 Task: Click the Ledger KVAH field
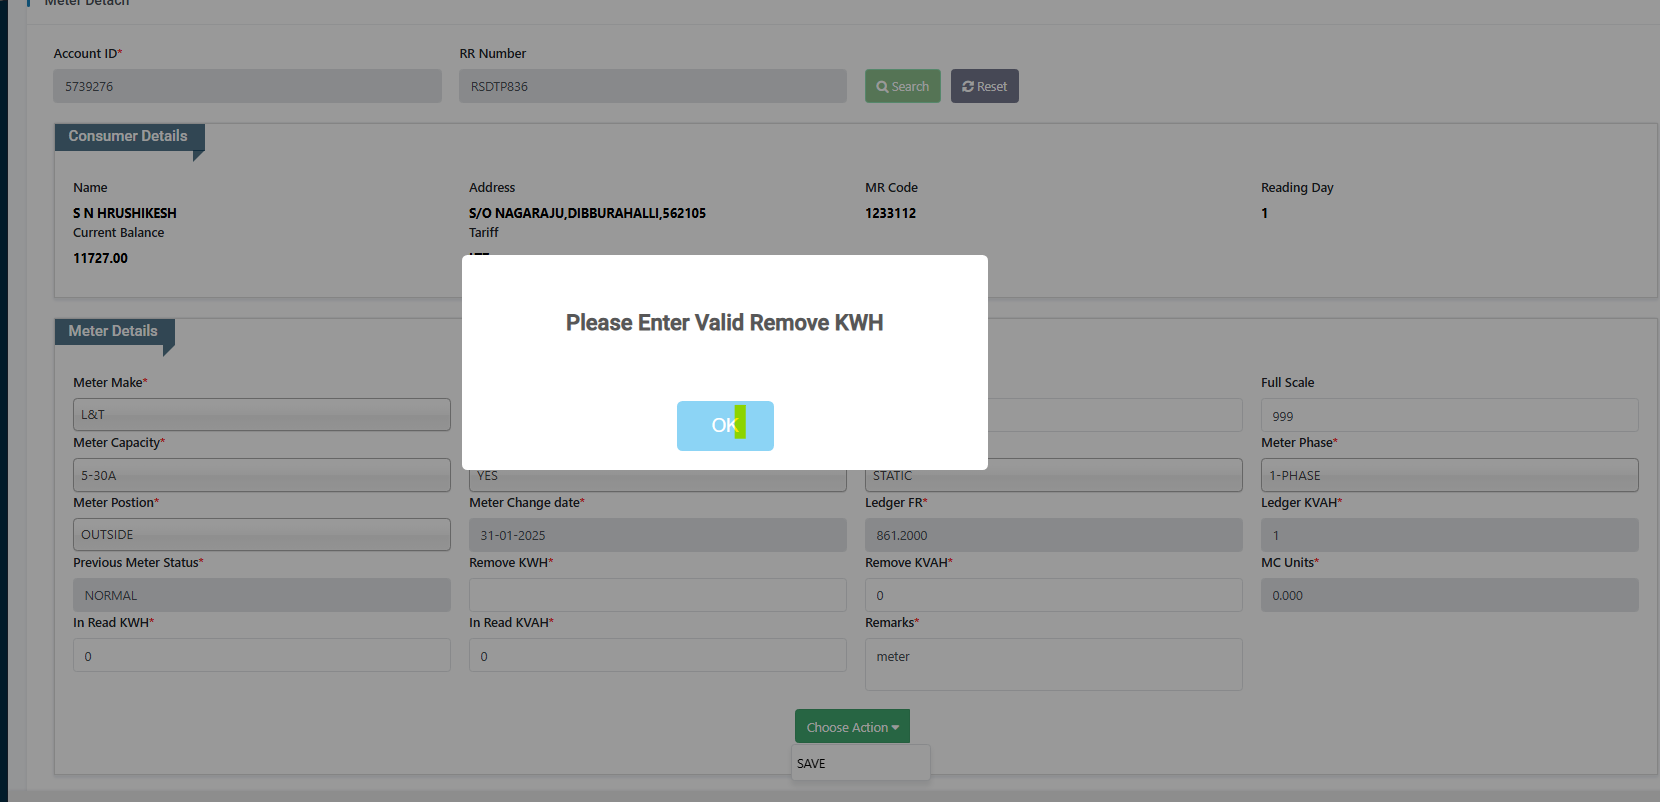1450,535
